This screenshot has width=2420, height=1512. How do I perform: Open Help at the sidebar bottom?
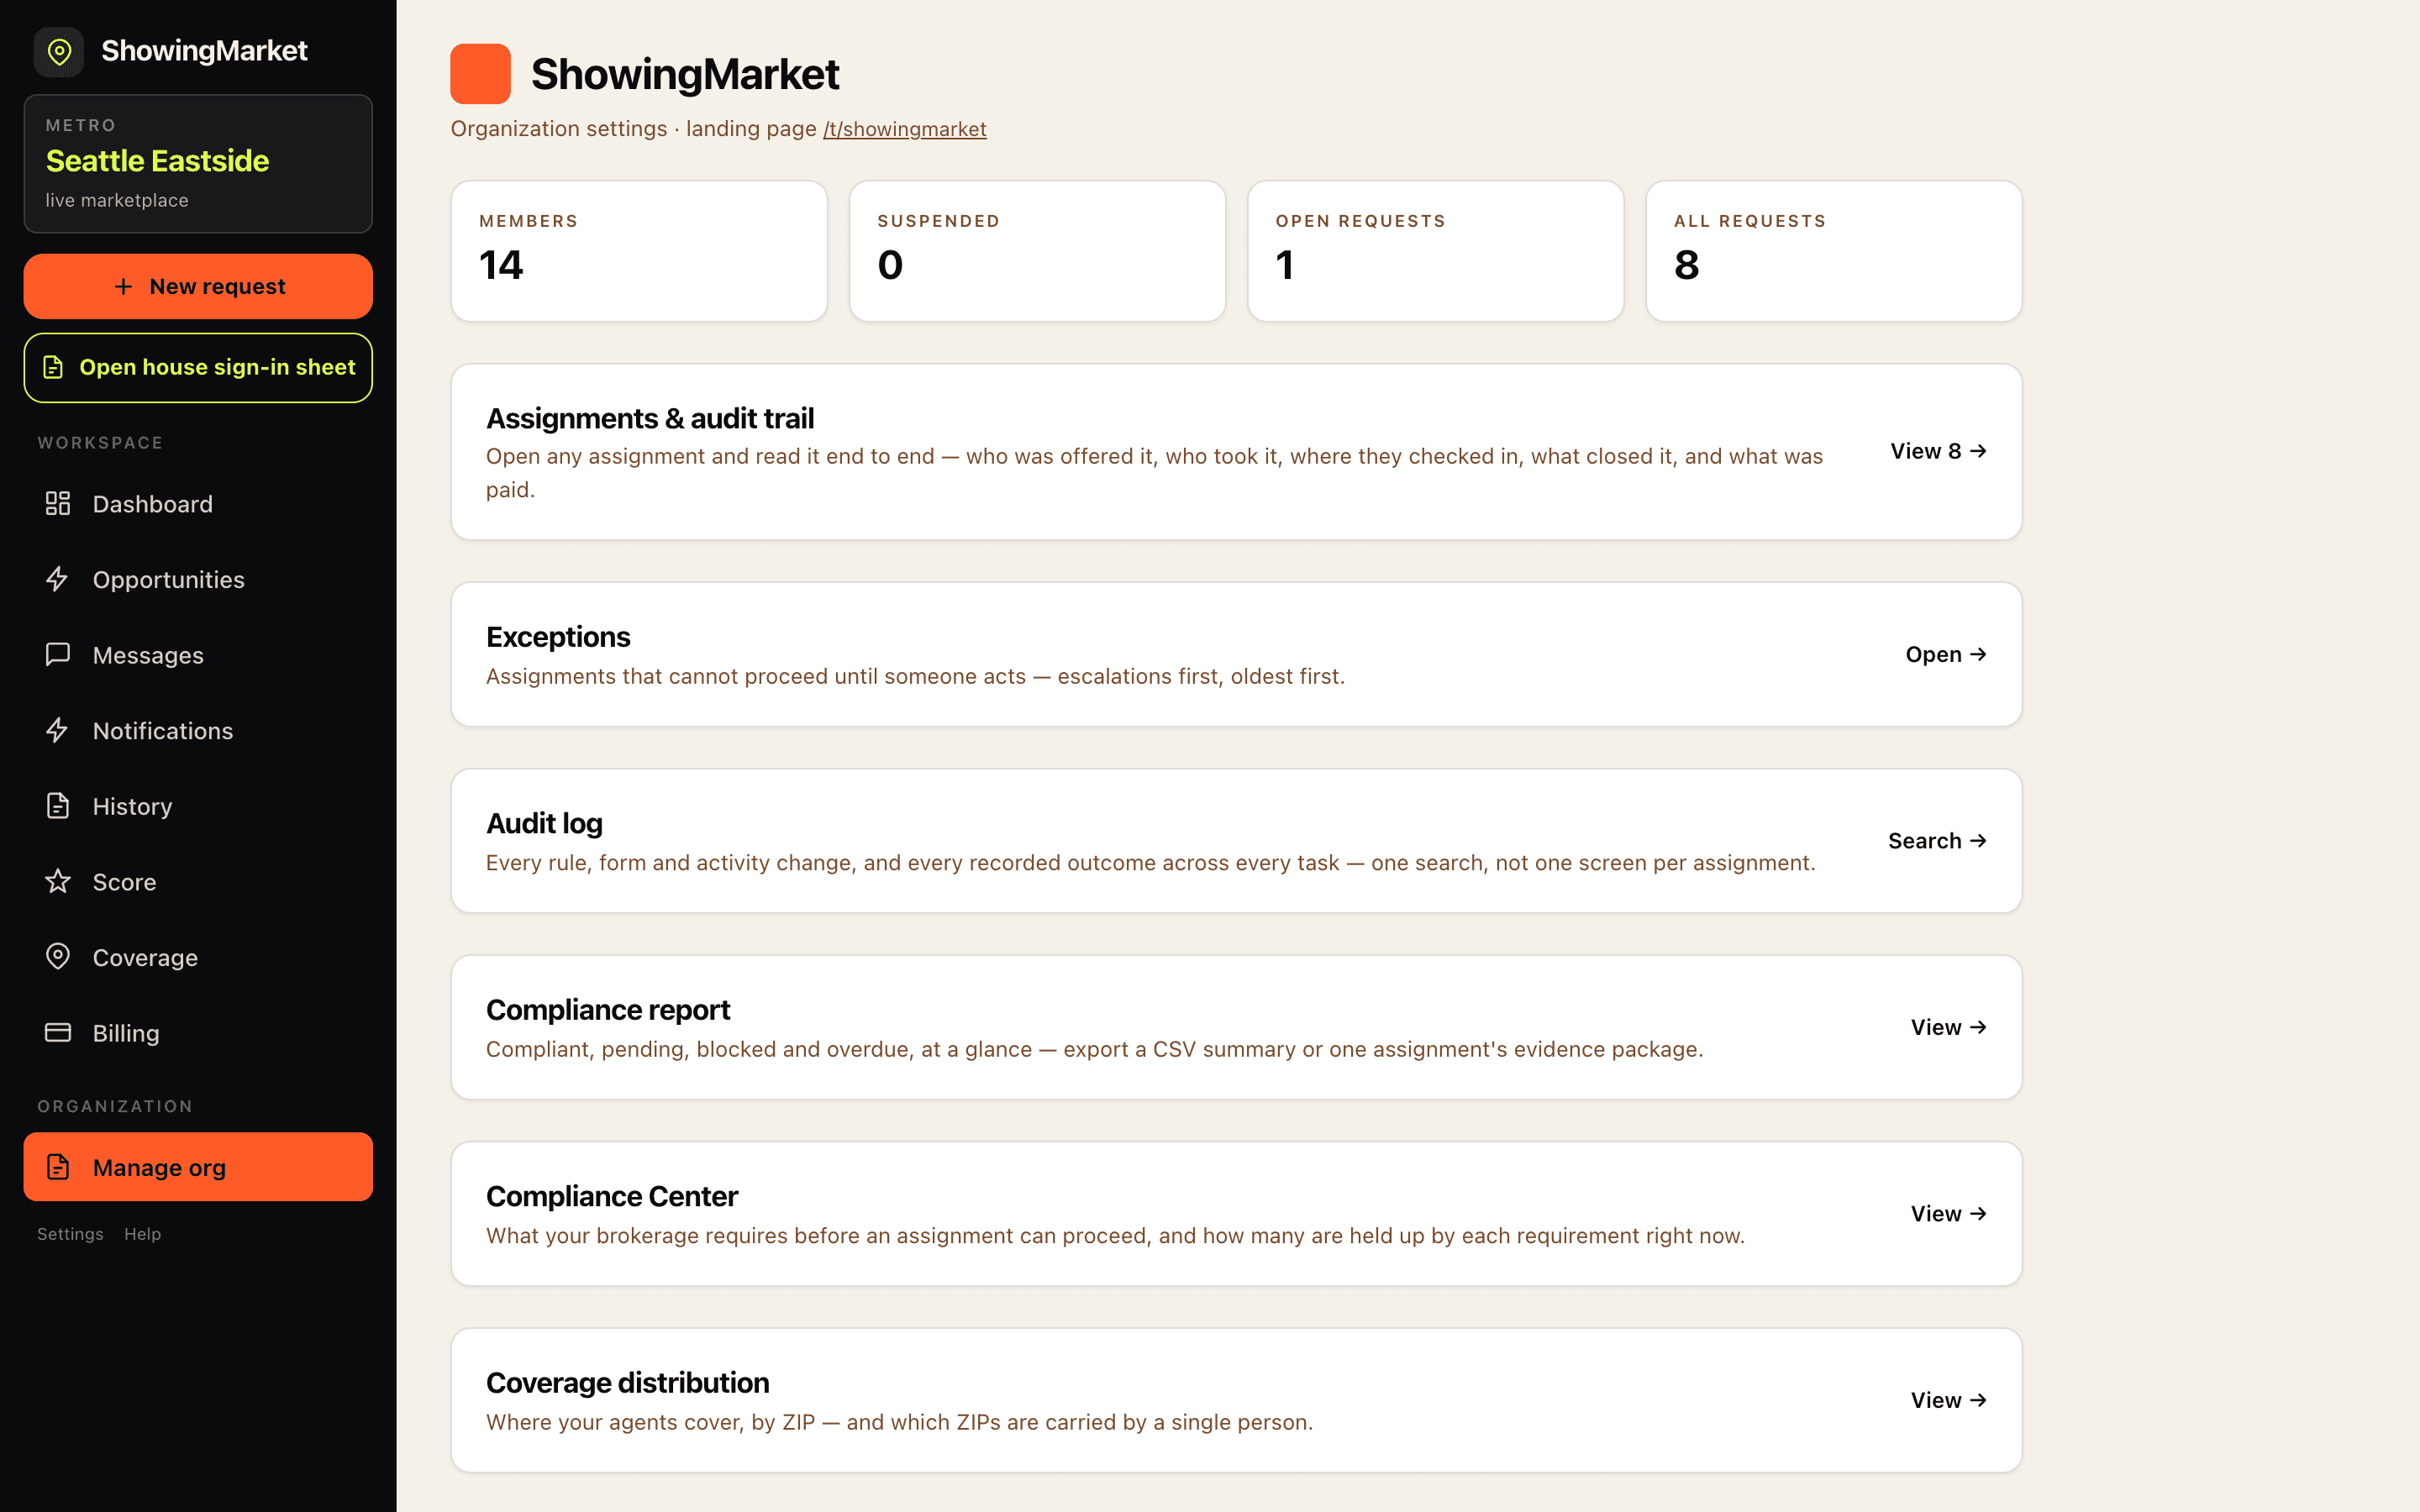(x=142, y=1234)
